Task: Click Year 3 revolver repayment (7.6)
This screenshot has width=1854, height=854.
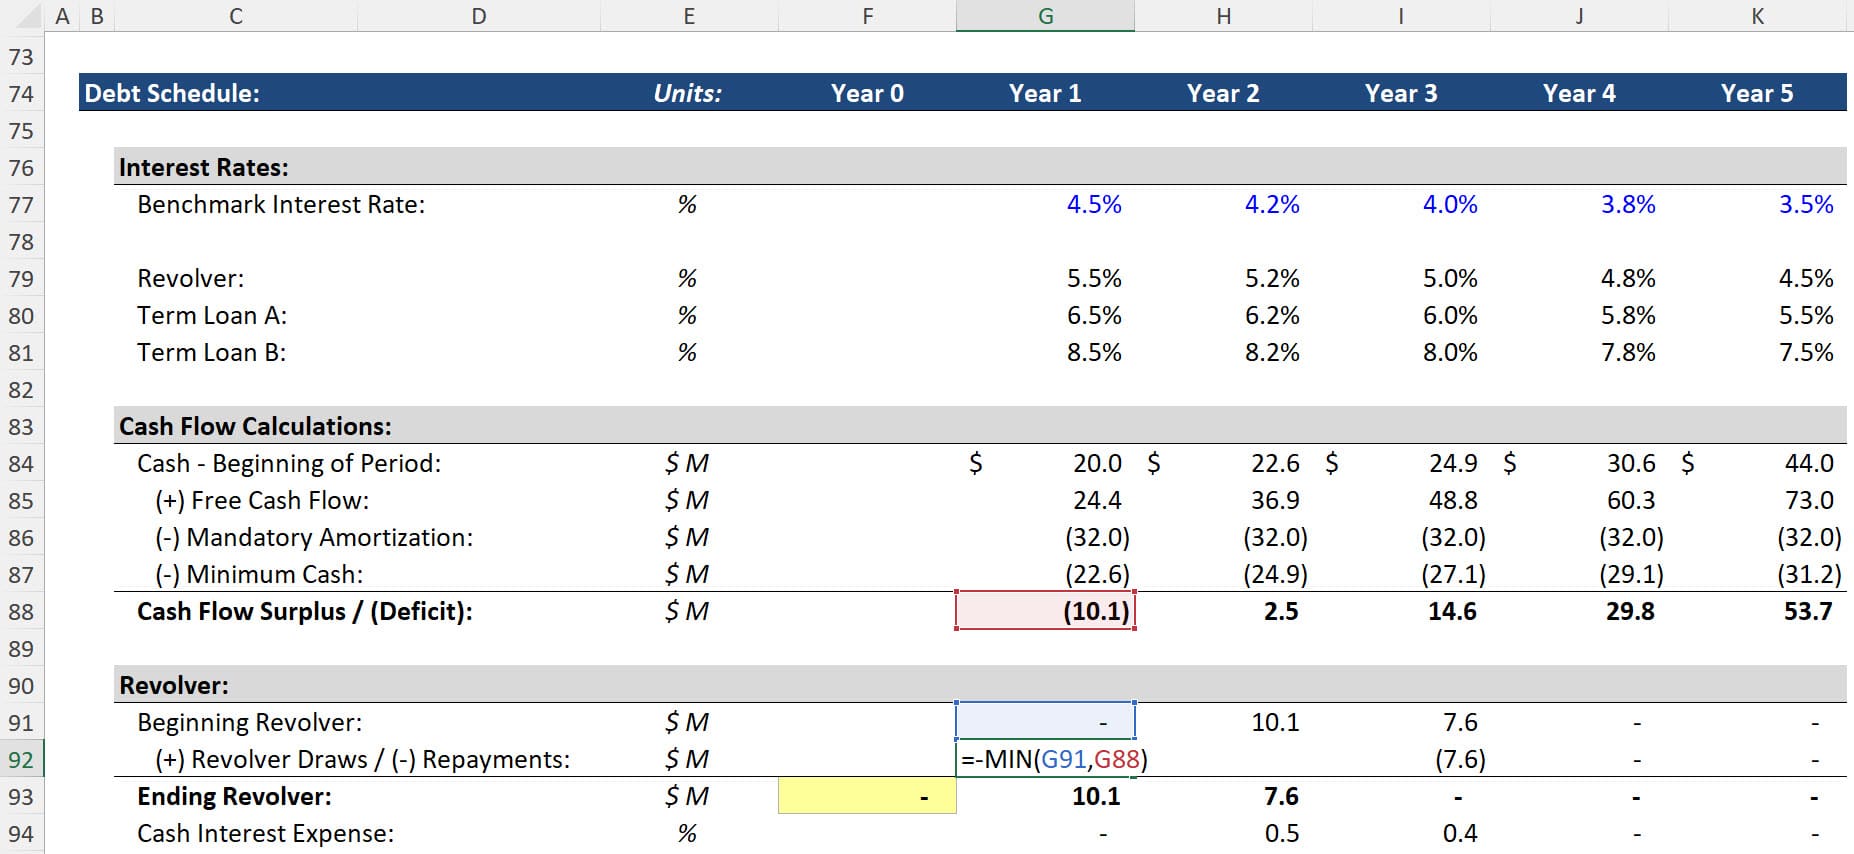Action: [x=1459, y=760]
